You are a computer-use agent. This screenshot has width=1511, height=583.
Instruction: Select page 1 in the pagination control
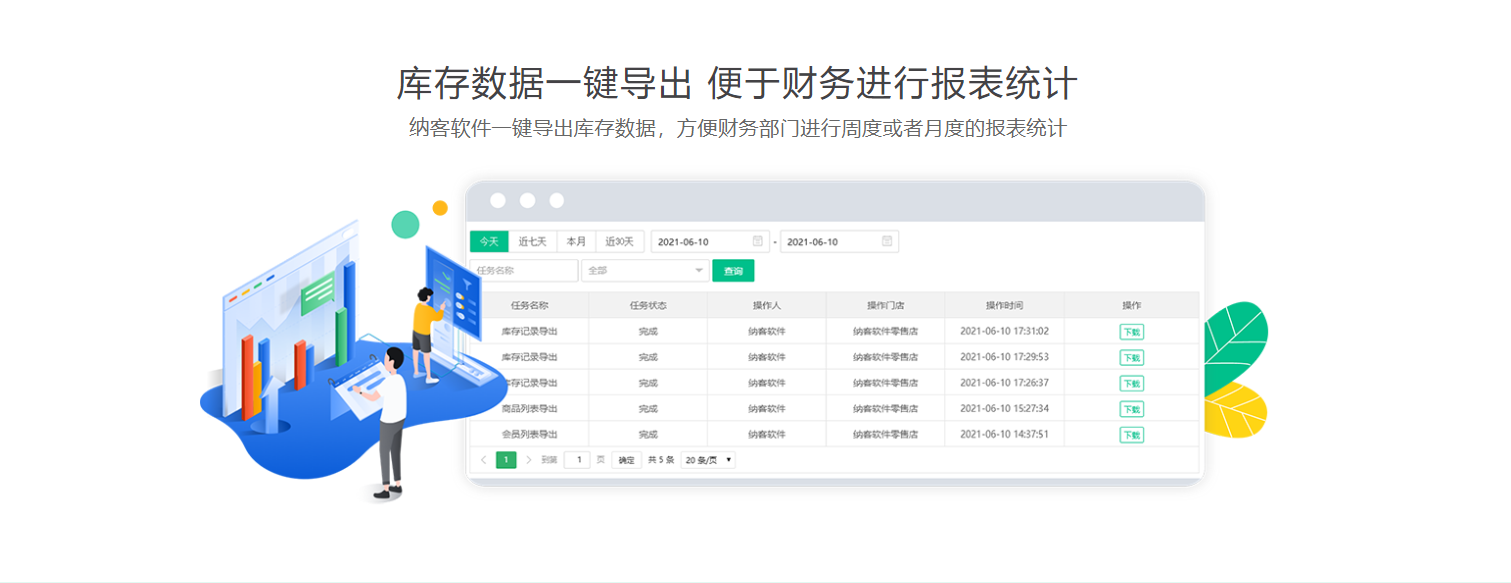tap(505, 459)
